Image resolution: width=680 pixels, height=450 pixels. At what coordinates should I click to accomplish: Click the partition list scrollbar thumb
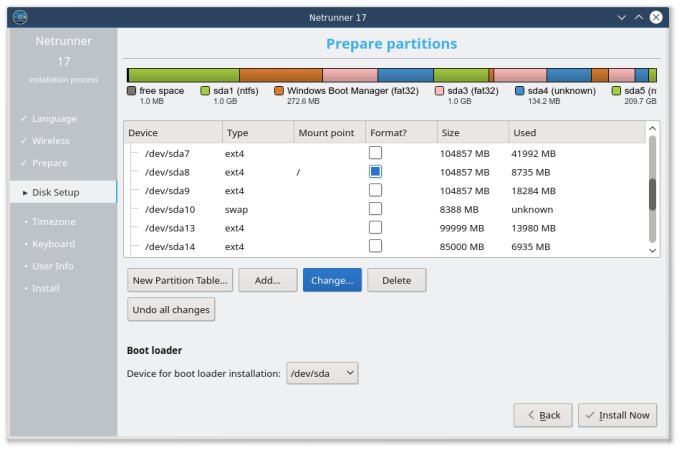click(652, 194)
